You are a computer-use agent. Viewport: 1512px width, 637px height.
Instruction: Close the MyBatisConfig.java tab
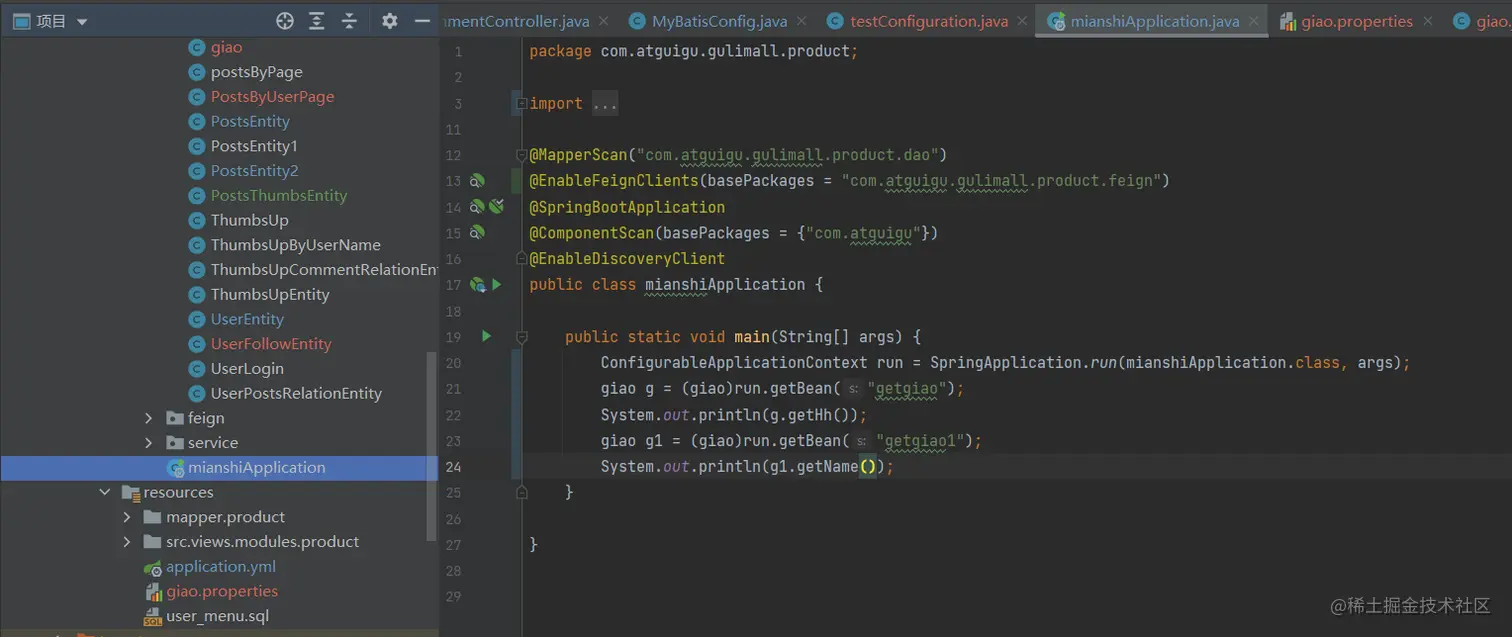click(x=802, y=21)
